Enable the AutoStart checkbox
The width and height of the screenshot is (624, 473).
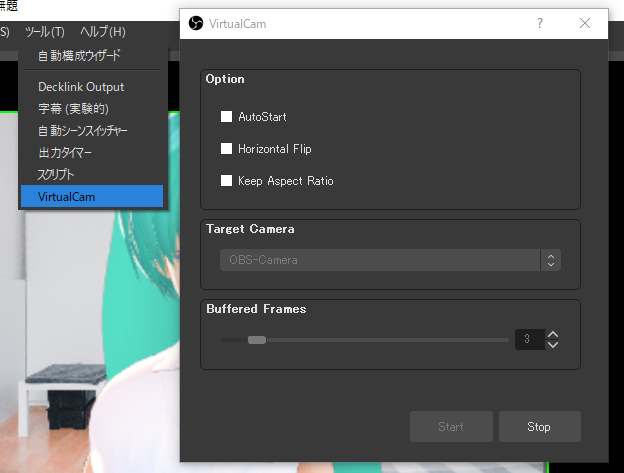pyautogui.click(x=226, y=117)
